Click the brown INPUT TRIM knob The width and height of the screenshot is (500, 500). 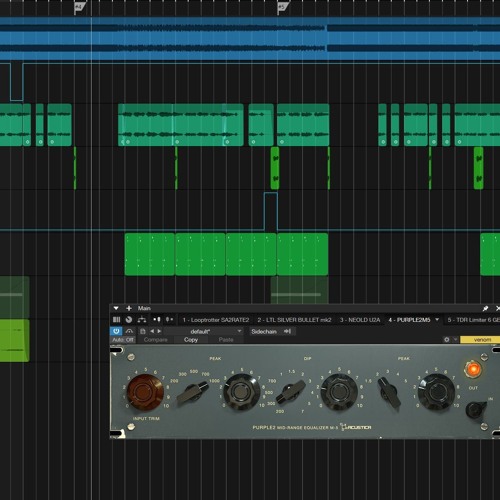pyautogui.click(x=145, y=392)
